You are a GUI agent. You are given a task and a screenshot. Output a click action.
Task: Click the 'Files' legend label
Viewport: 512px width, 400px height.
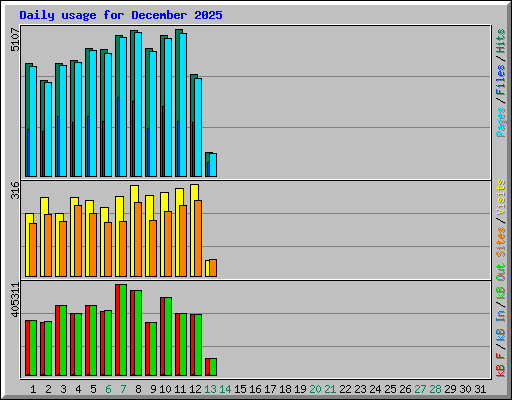[x=501, y=80]
